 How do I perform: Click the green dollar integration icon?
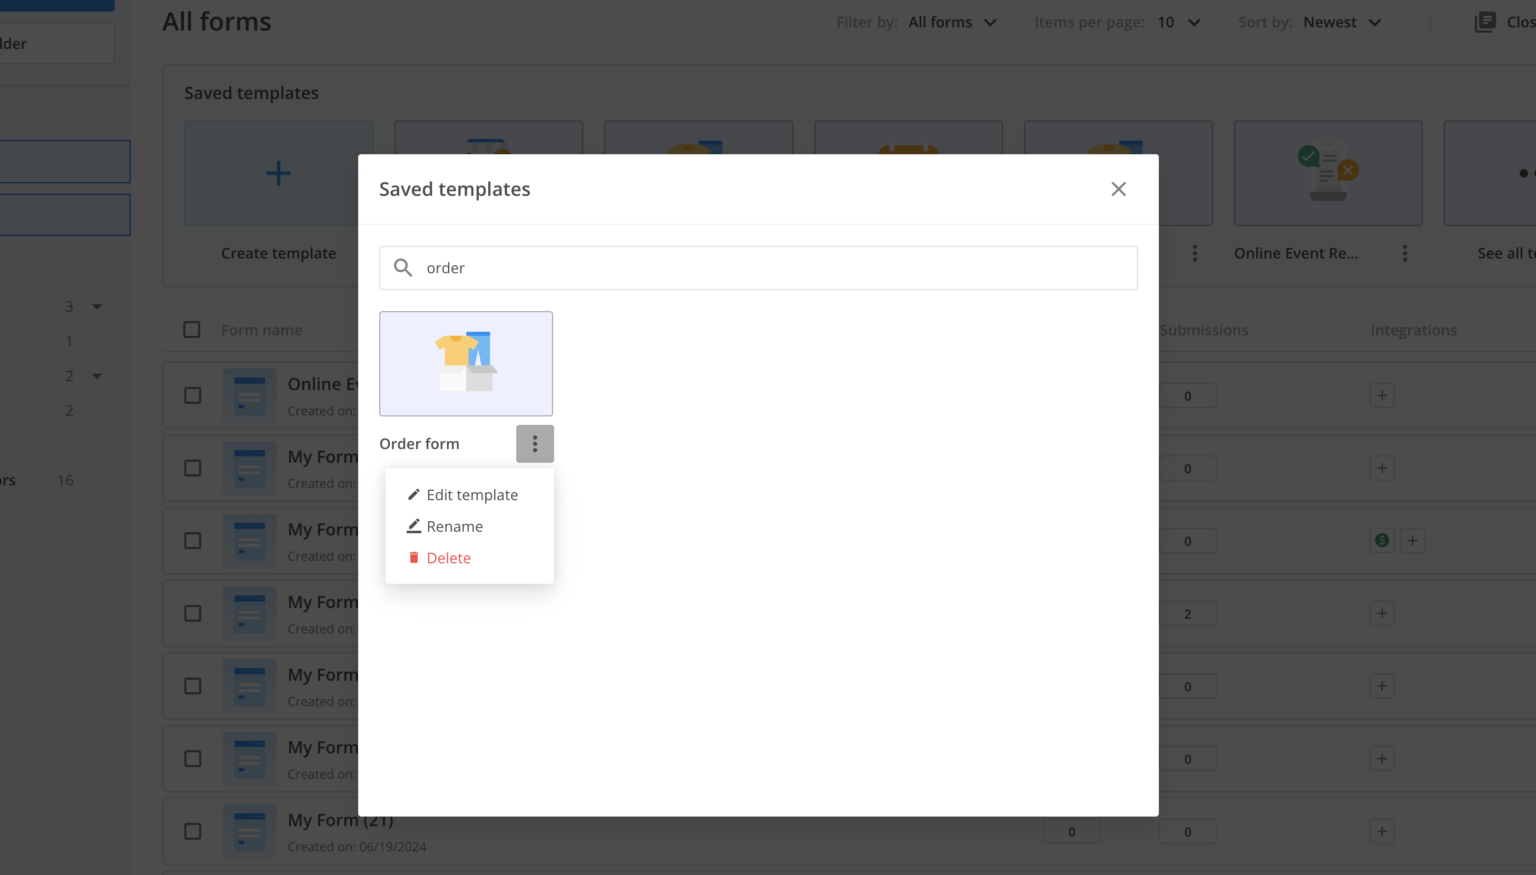point(1382,541)
